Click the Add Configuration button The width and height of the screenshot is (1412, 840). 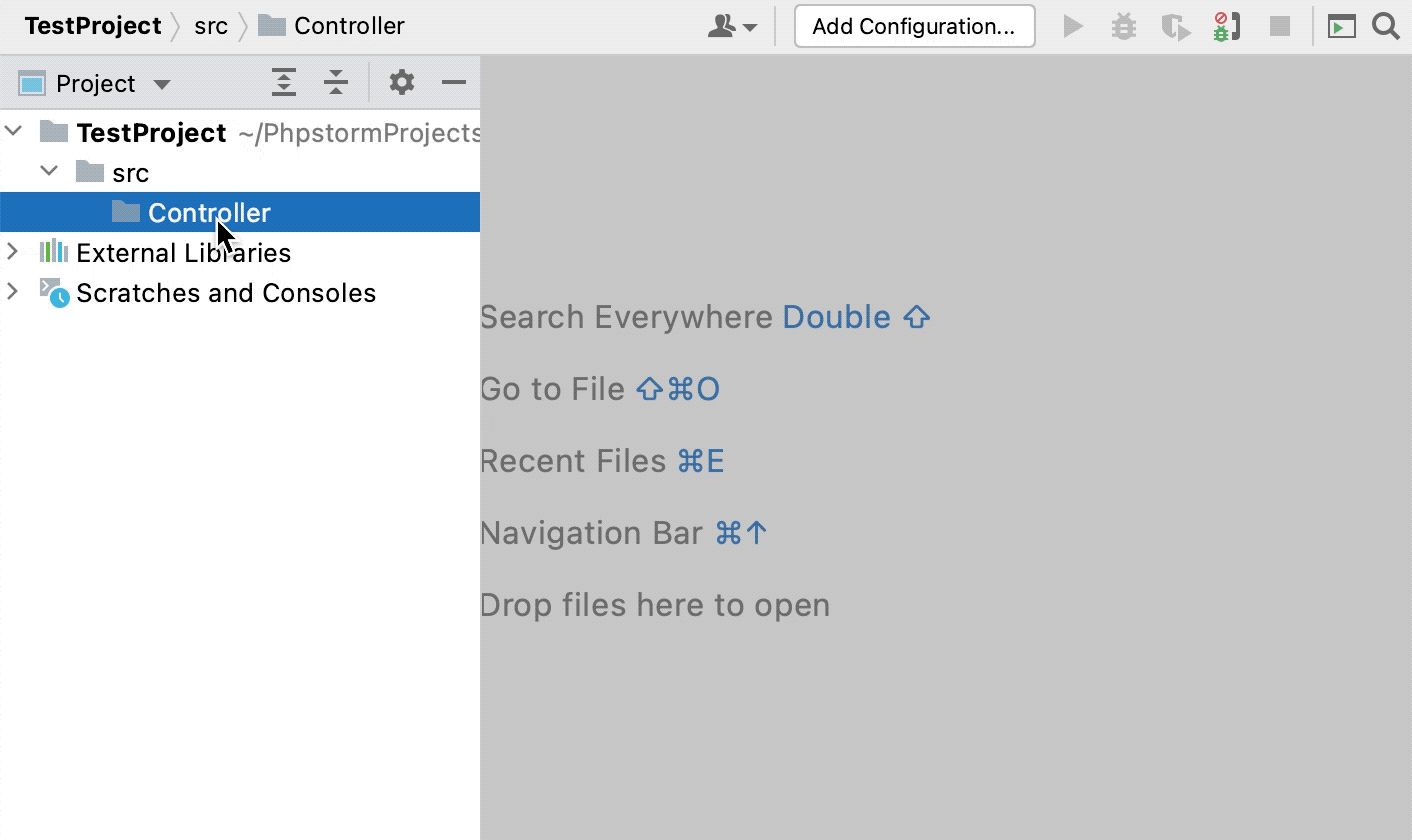click(913, 26)
